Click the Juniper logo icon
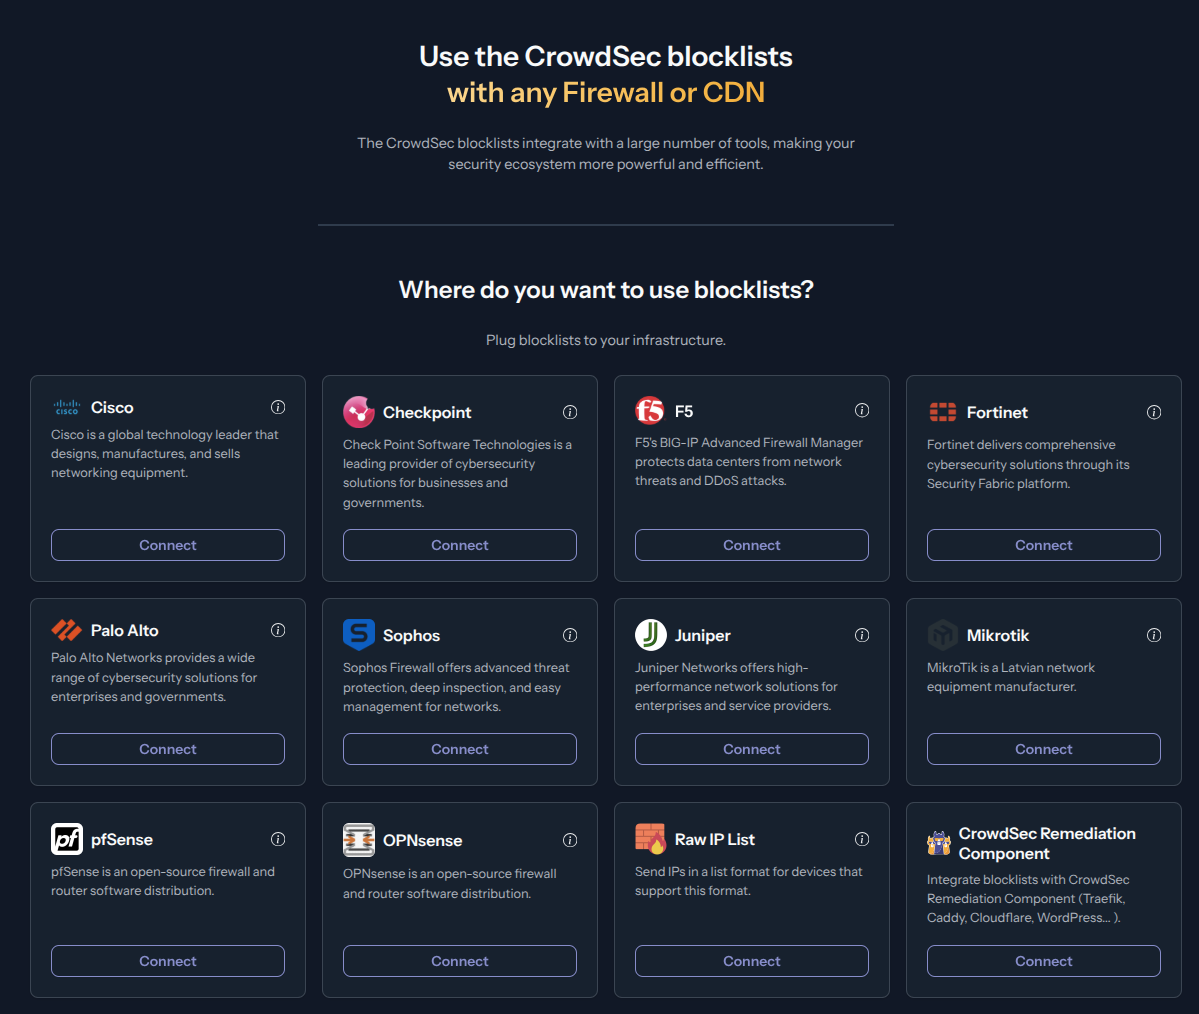 pos(650,634)
